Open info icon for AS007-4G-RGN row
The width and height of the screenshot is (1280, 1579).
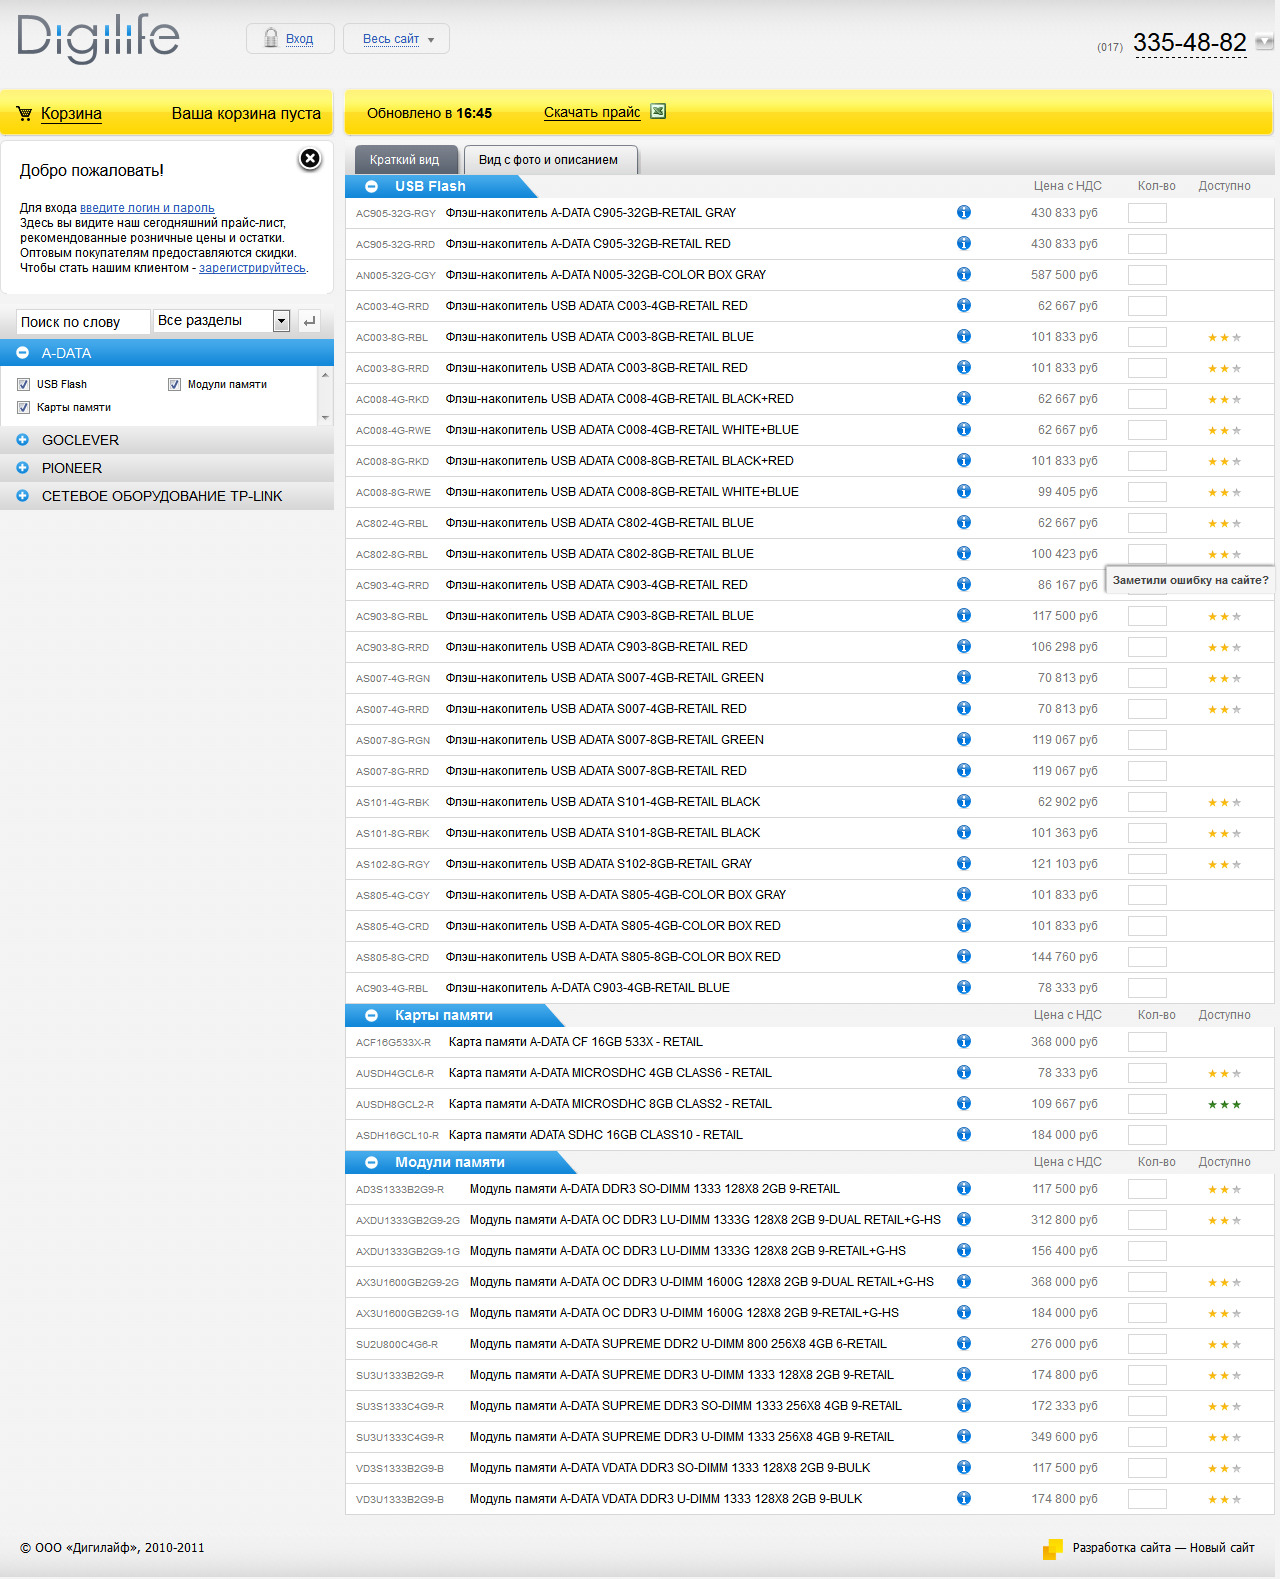(x=964, y=677)
